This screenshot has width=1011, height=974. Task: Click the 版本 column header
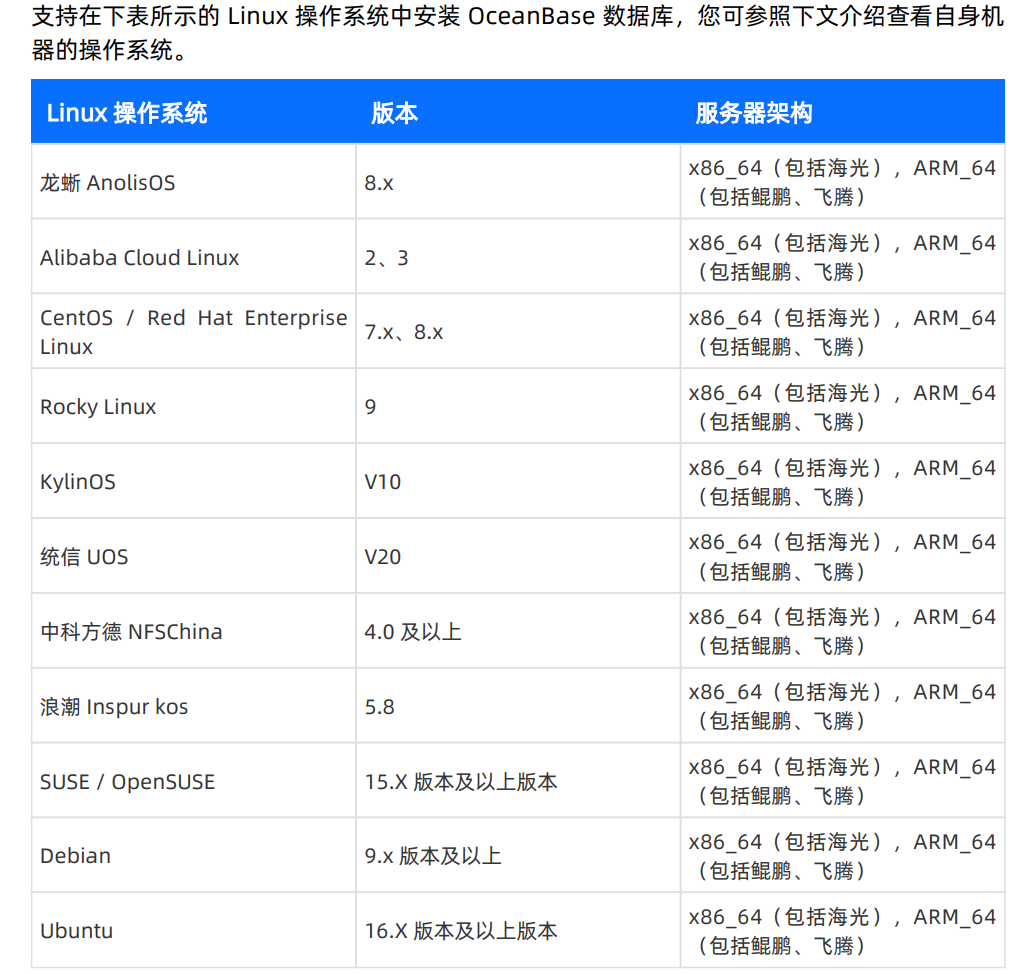pos(394,113)
